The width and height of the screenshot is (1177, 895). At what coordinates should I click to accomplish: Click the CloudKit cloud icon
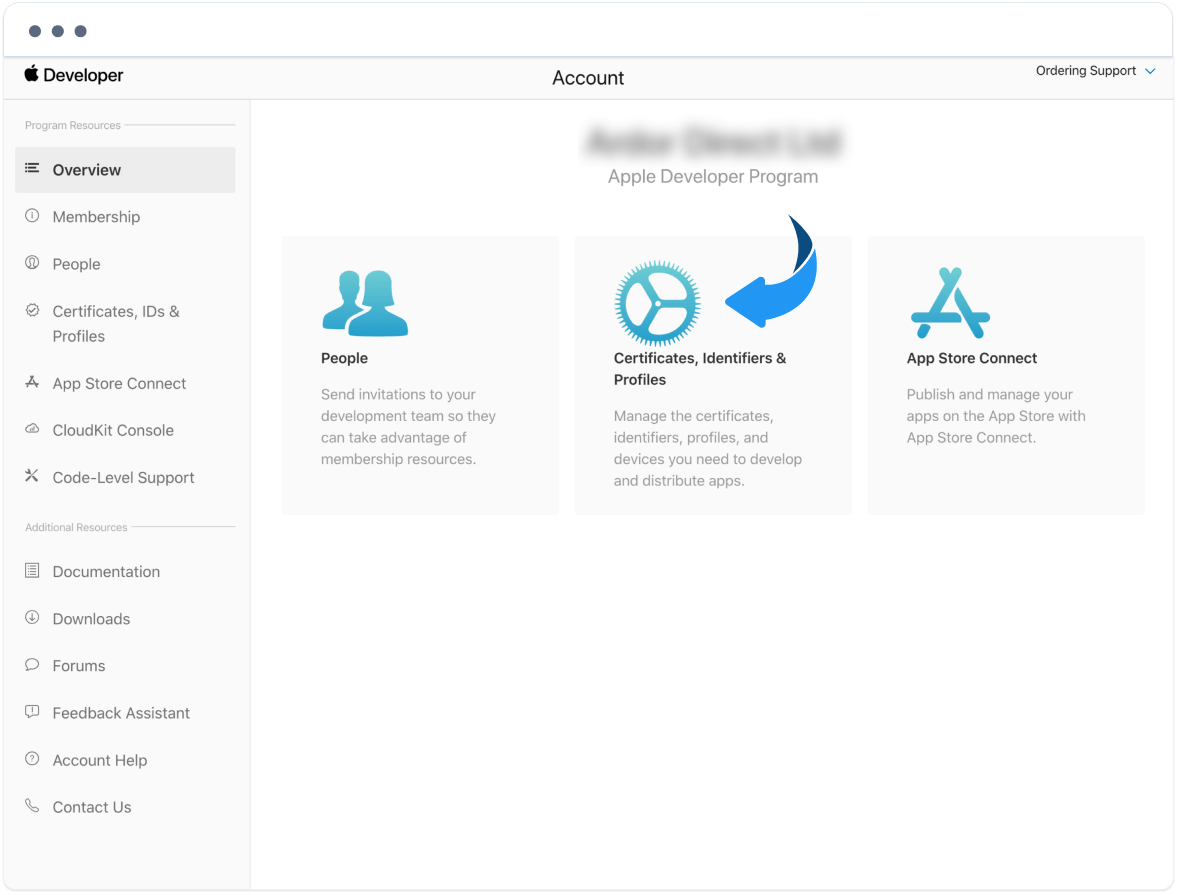[32, 429]
